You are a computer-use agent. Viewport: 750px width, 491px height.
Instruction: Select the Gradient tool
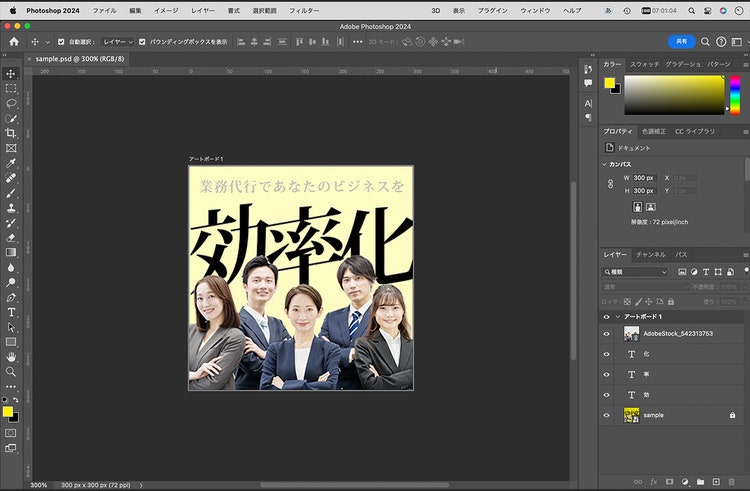(11, 252)
